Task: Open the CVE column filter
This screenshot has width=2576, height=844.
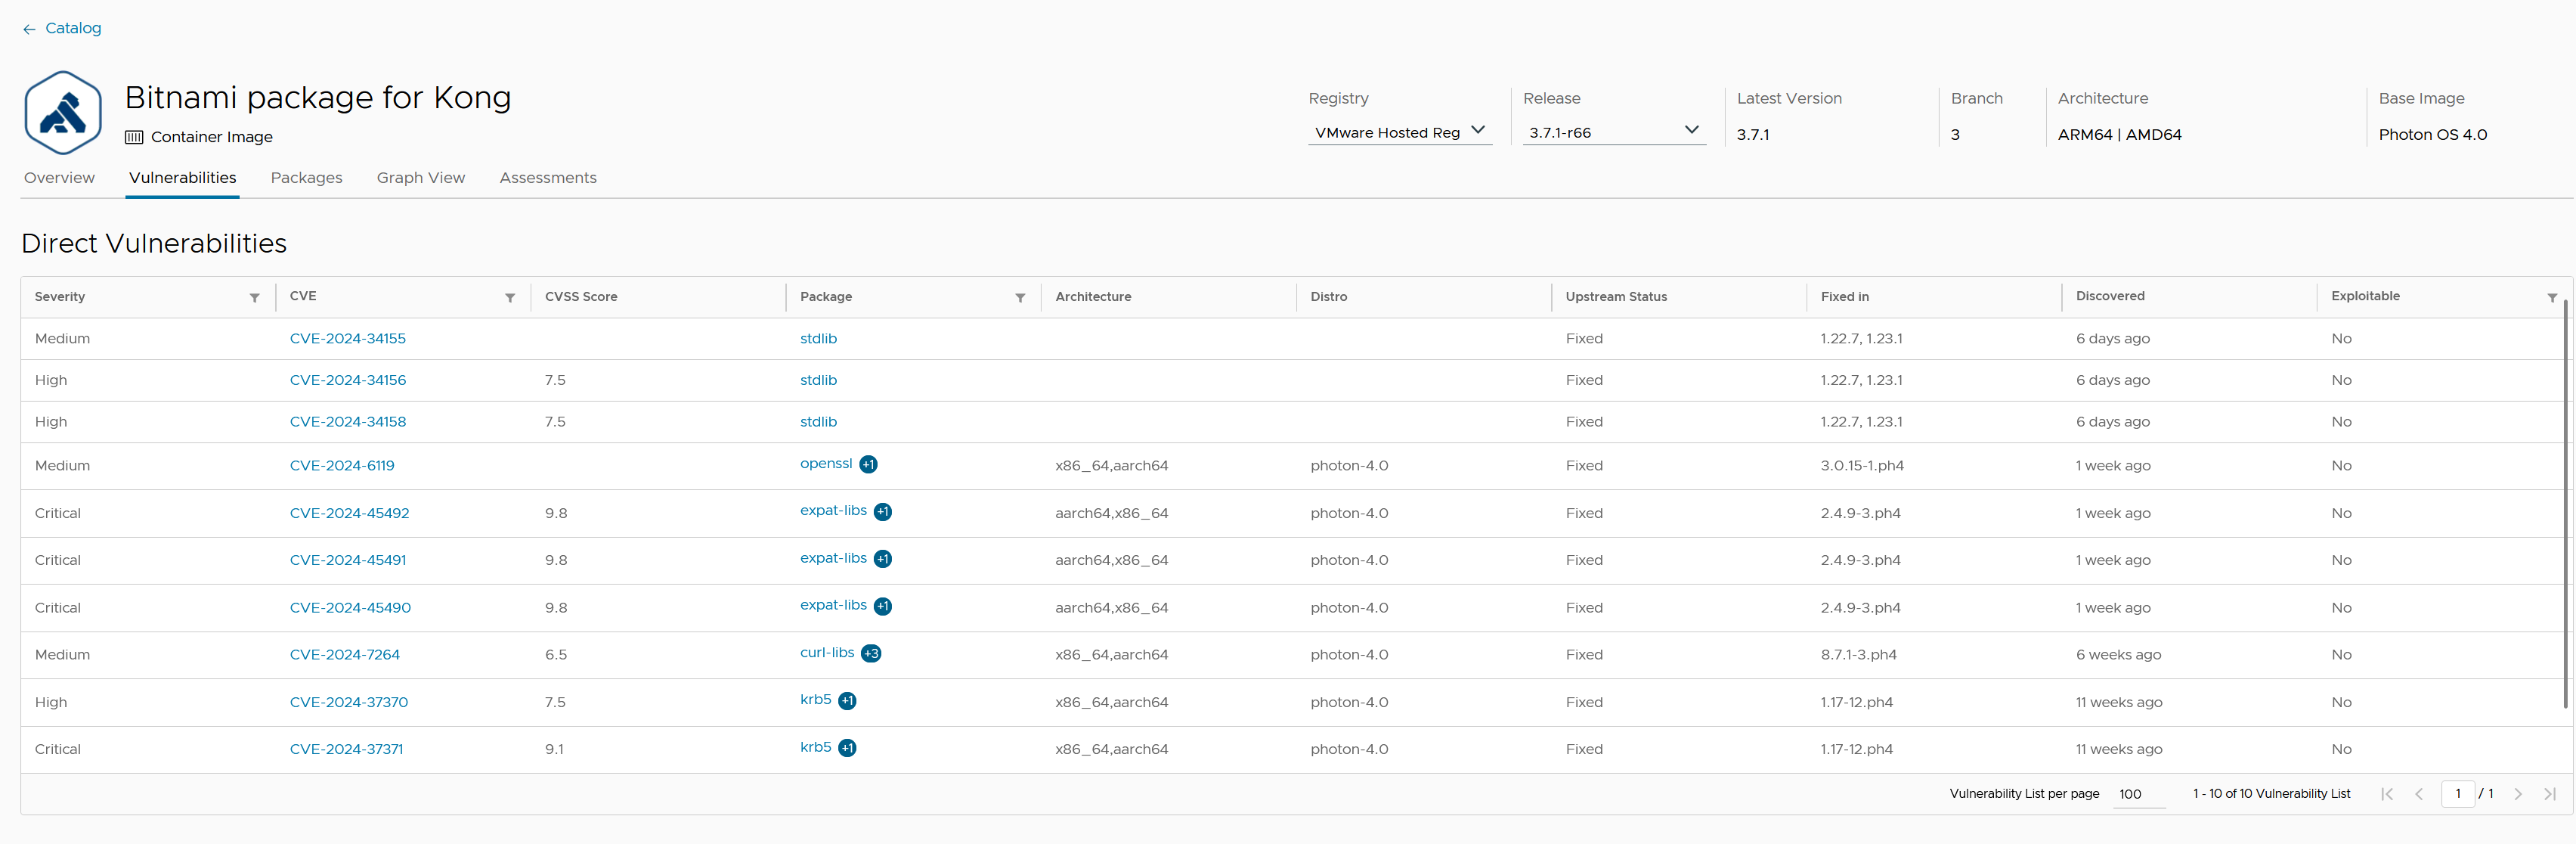Action: tap(510, 298)
